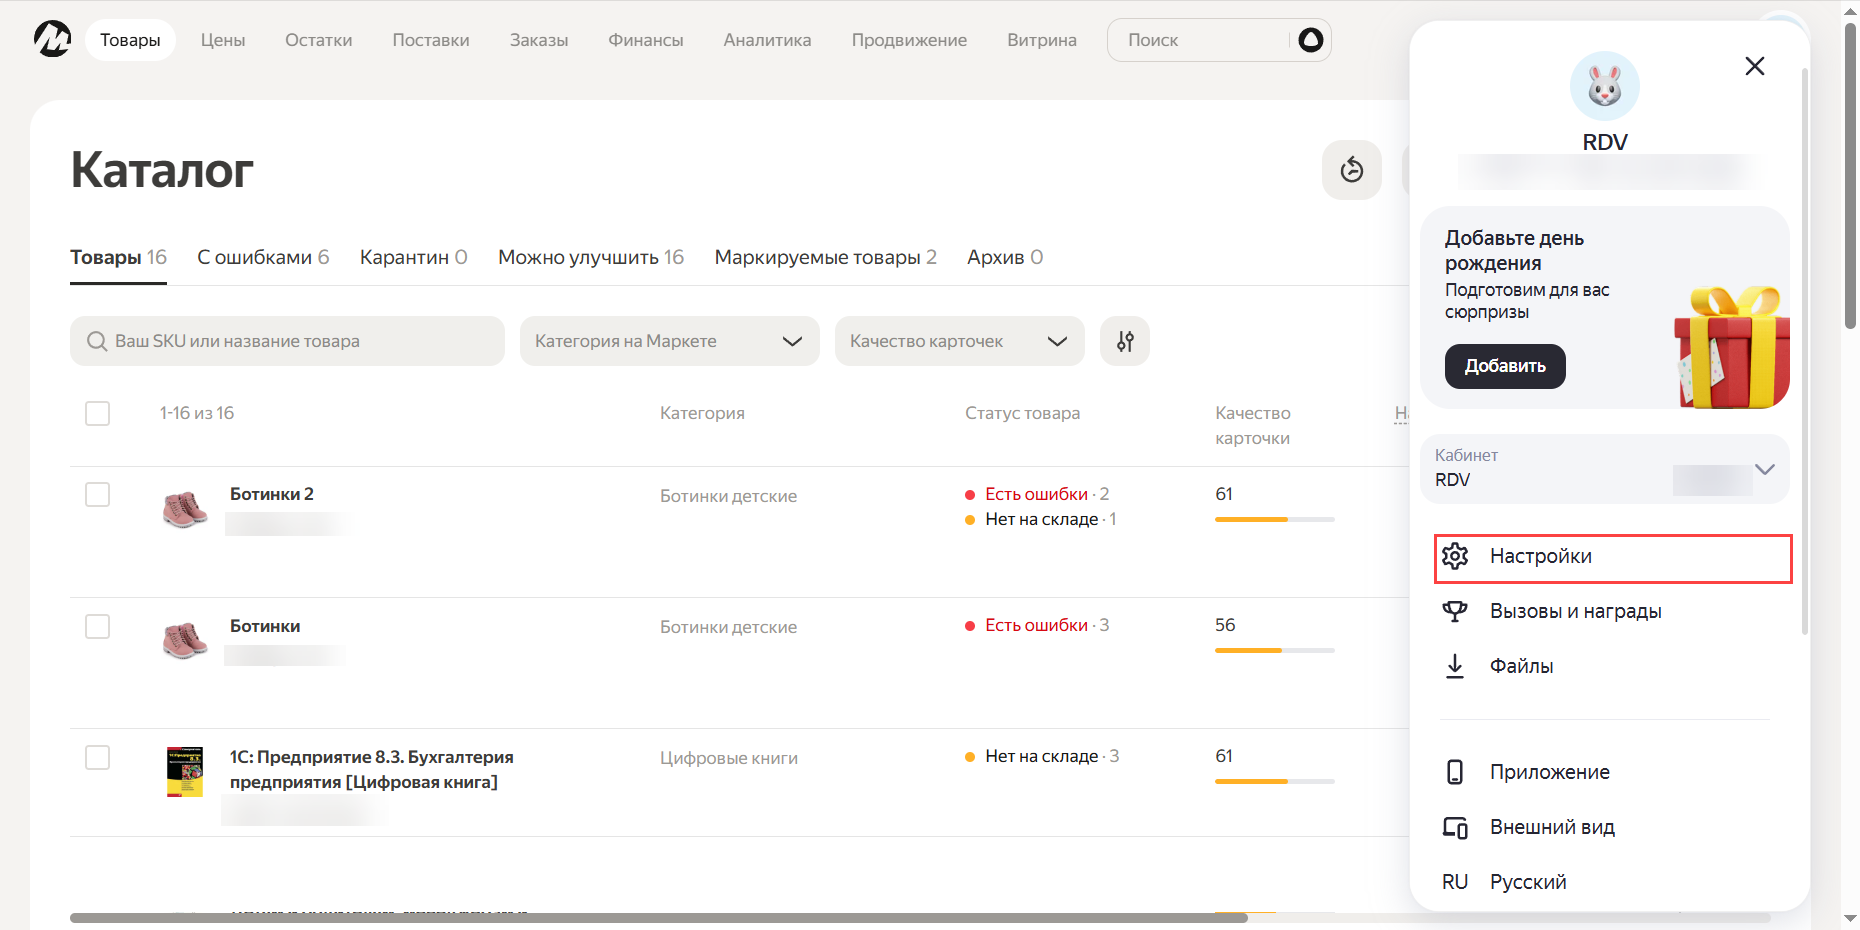Viewport: 1860px width, 930px height.
Task: Click the trophy icon for Вызовы и награды
Action: [1455, 611]
